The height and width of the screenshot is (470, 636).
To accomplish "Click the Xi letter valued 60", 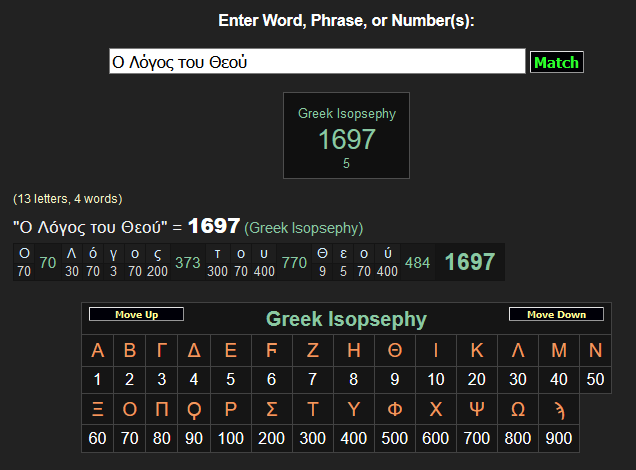I will point(97,410).
